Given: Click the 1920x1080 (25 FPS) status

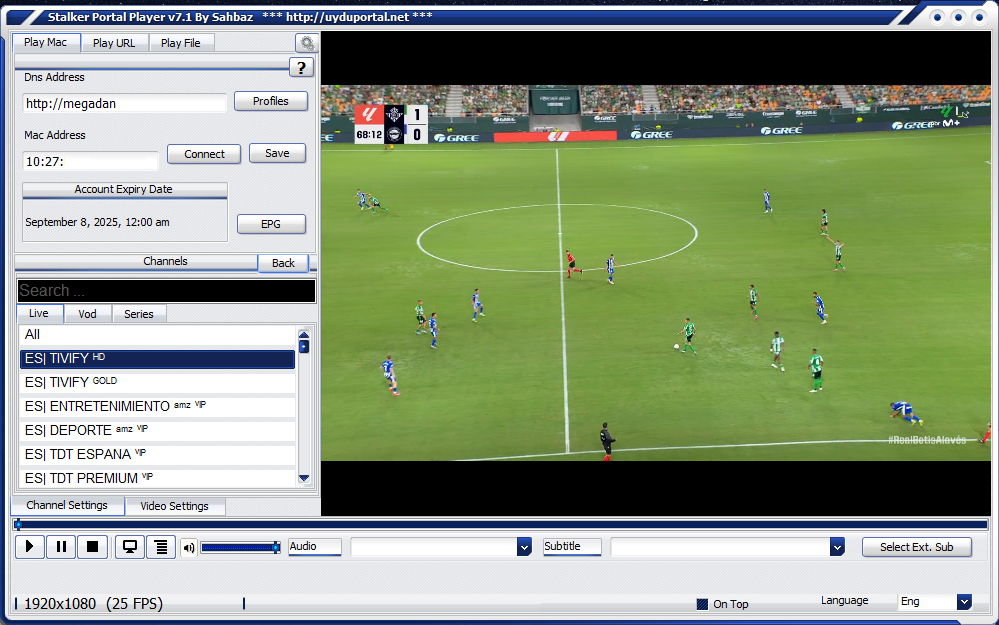Looking at the screenshot, I should click(94, 604).
